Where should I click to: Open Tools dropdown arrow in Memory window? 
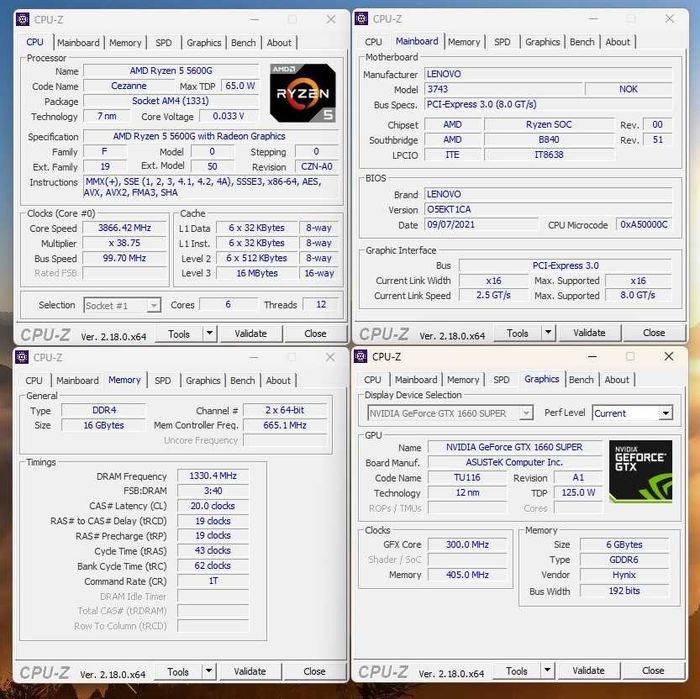point(208,671)
